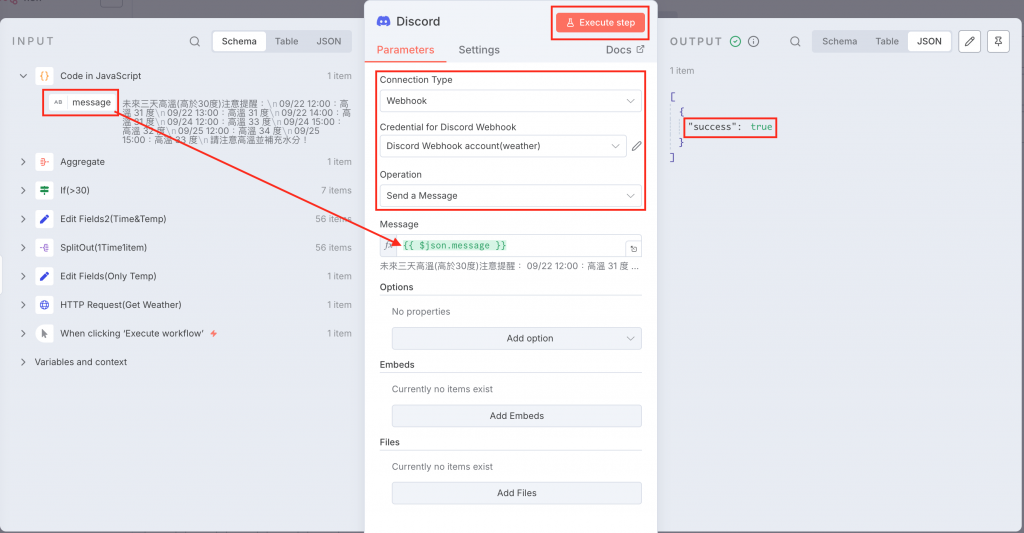The image size is (1024, 533).
Task: Open the Connection Type dropdown
Action: (510, 101)
